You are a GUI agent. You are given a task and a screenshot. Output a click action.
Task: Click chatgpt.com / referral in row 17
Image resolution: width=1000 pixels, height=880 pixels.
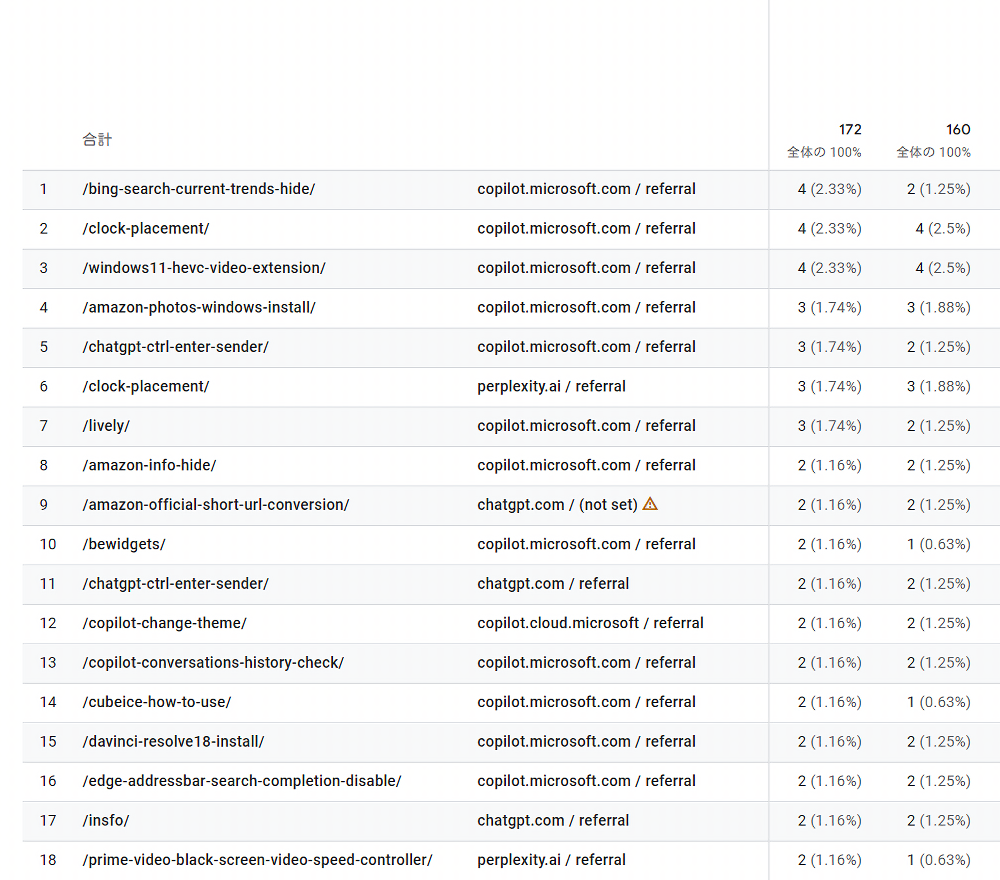click(x=553, y=821)
